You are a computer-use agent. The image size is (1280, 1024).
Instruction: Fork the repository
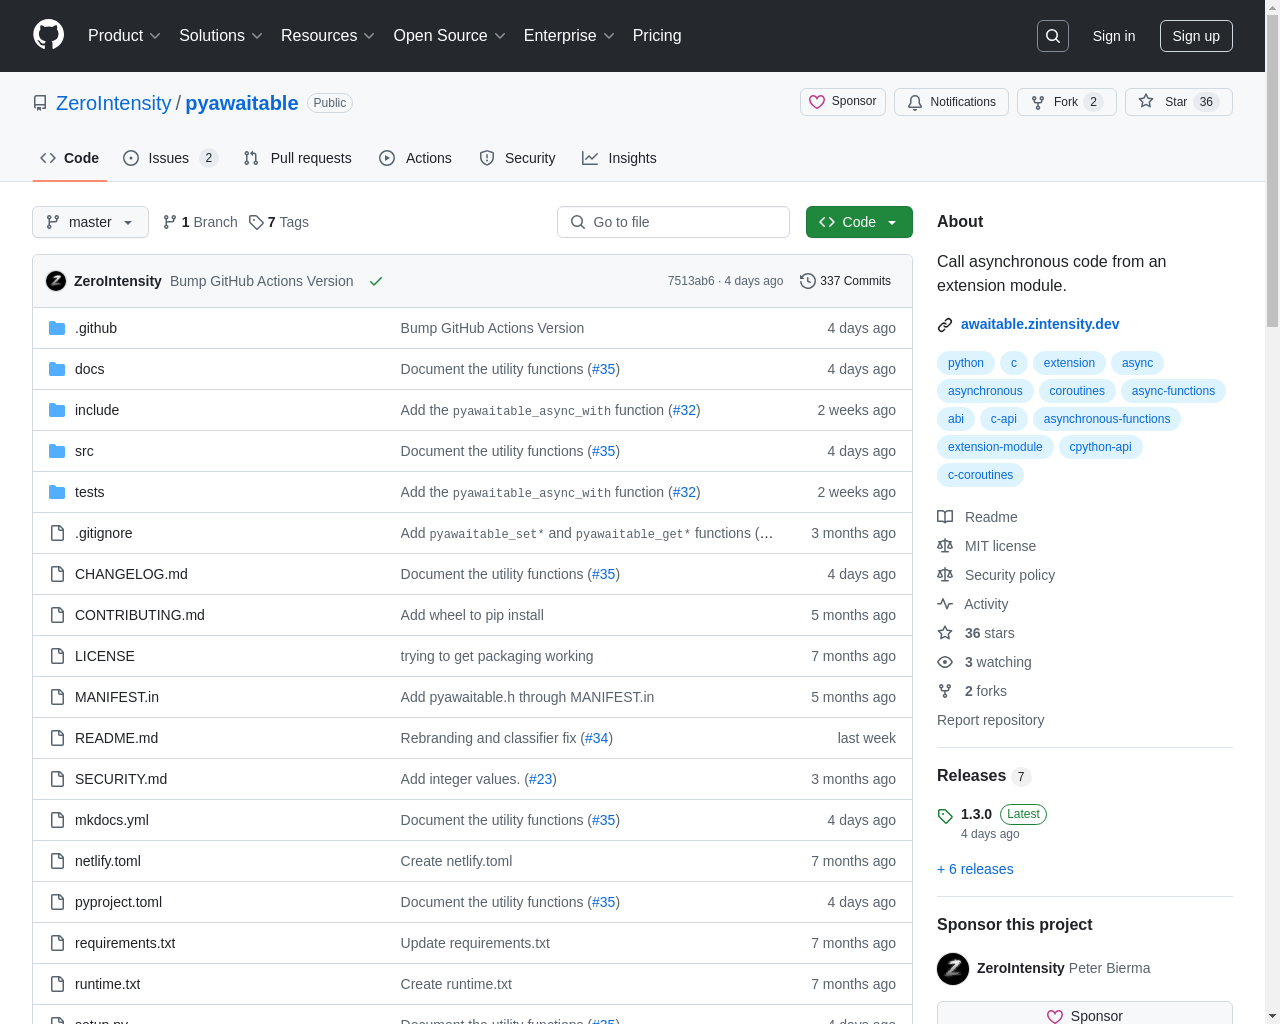point(1067,102)
